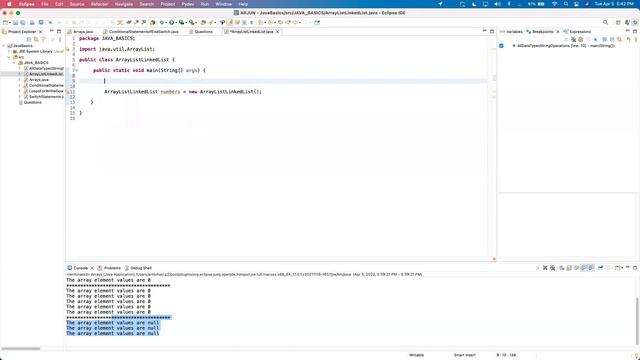Uncheck the AllDataTypesStringOperations breakpoint checkbox
The width and height of the screenshot is (640, 360).
(x=501, y=46)
